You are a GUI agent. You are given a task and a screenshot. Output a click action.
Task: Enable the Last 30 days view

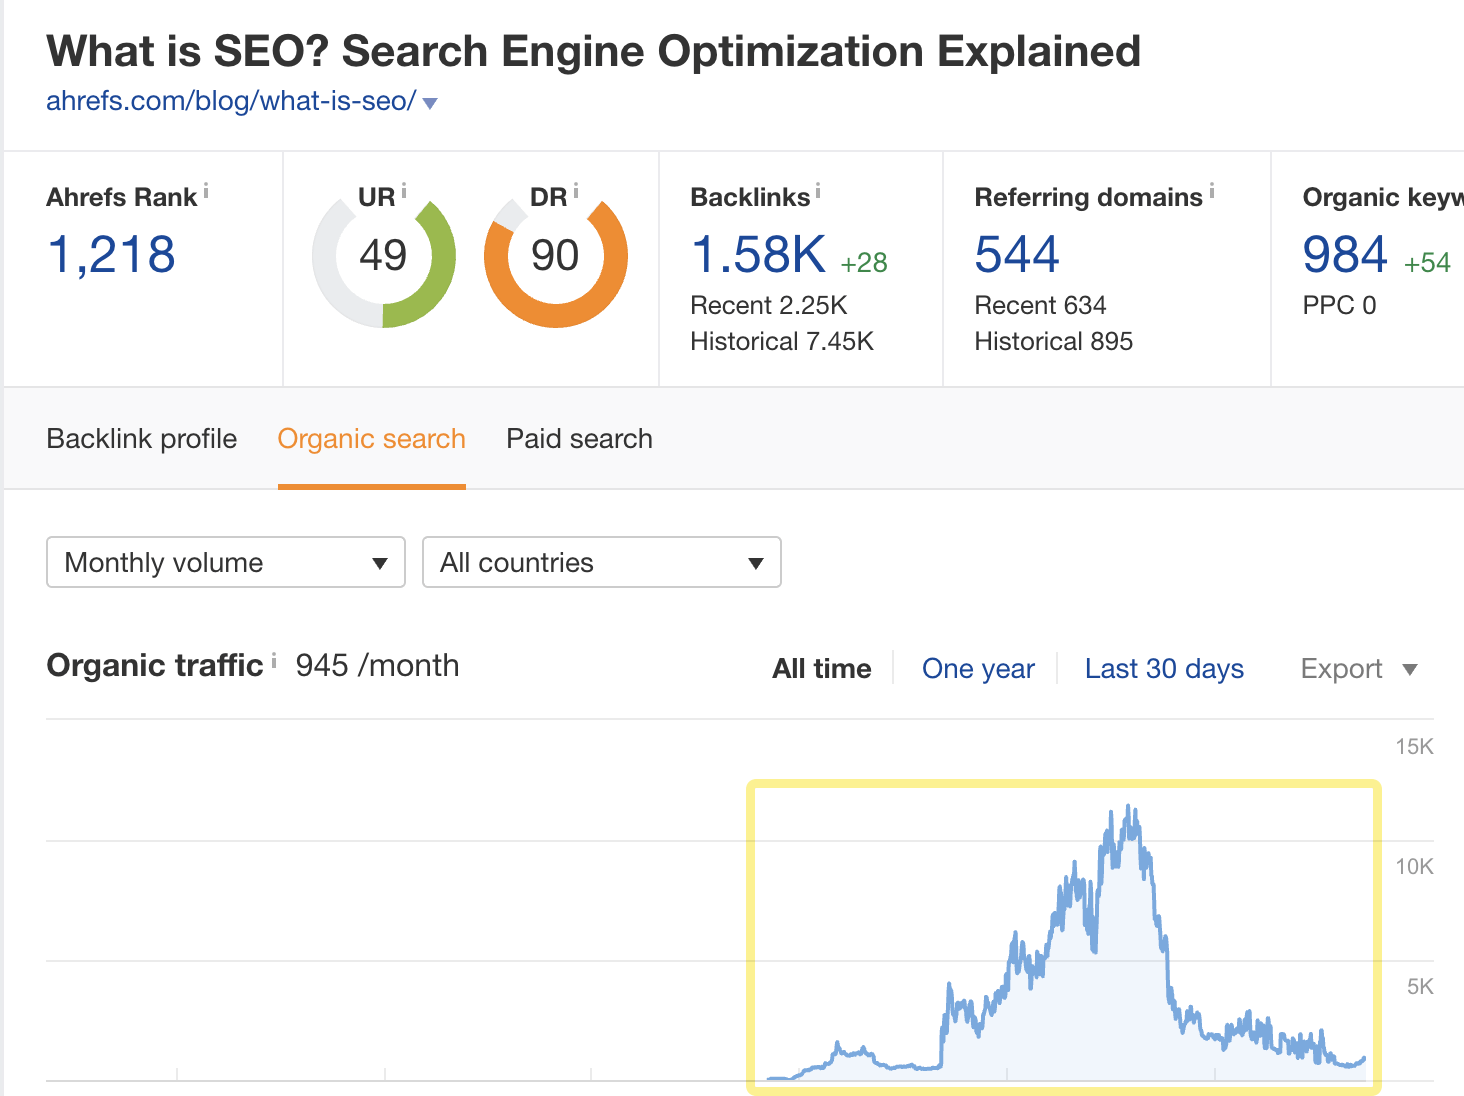pyautogui.click(x=1163, y=668)
